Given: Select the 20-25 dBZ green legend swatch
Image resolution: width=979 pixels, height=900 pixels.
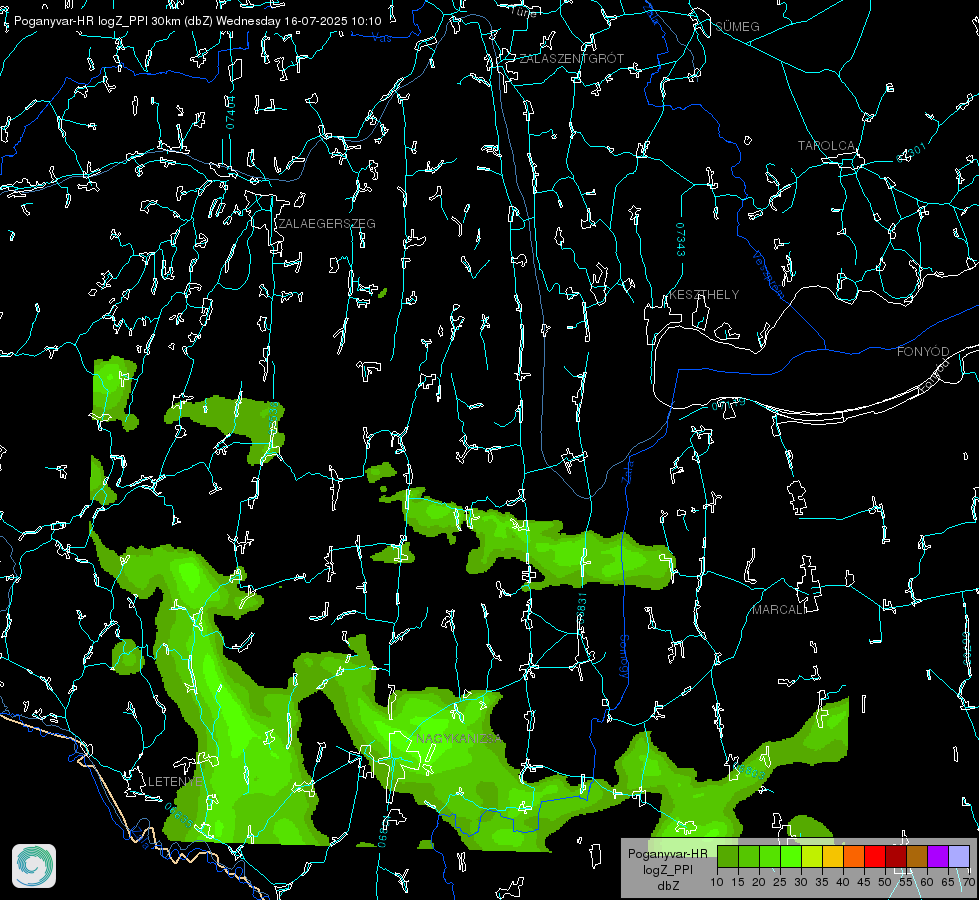Looking at the screenshot, I should (770, 856).
